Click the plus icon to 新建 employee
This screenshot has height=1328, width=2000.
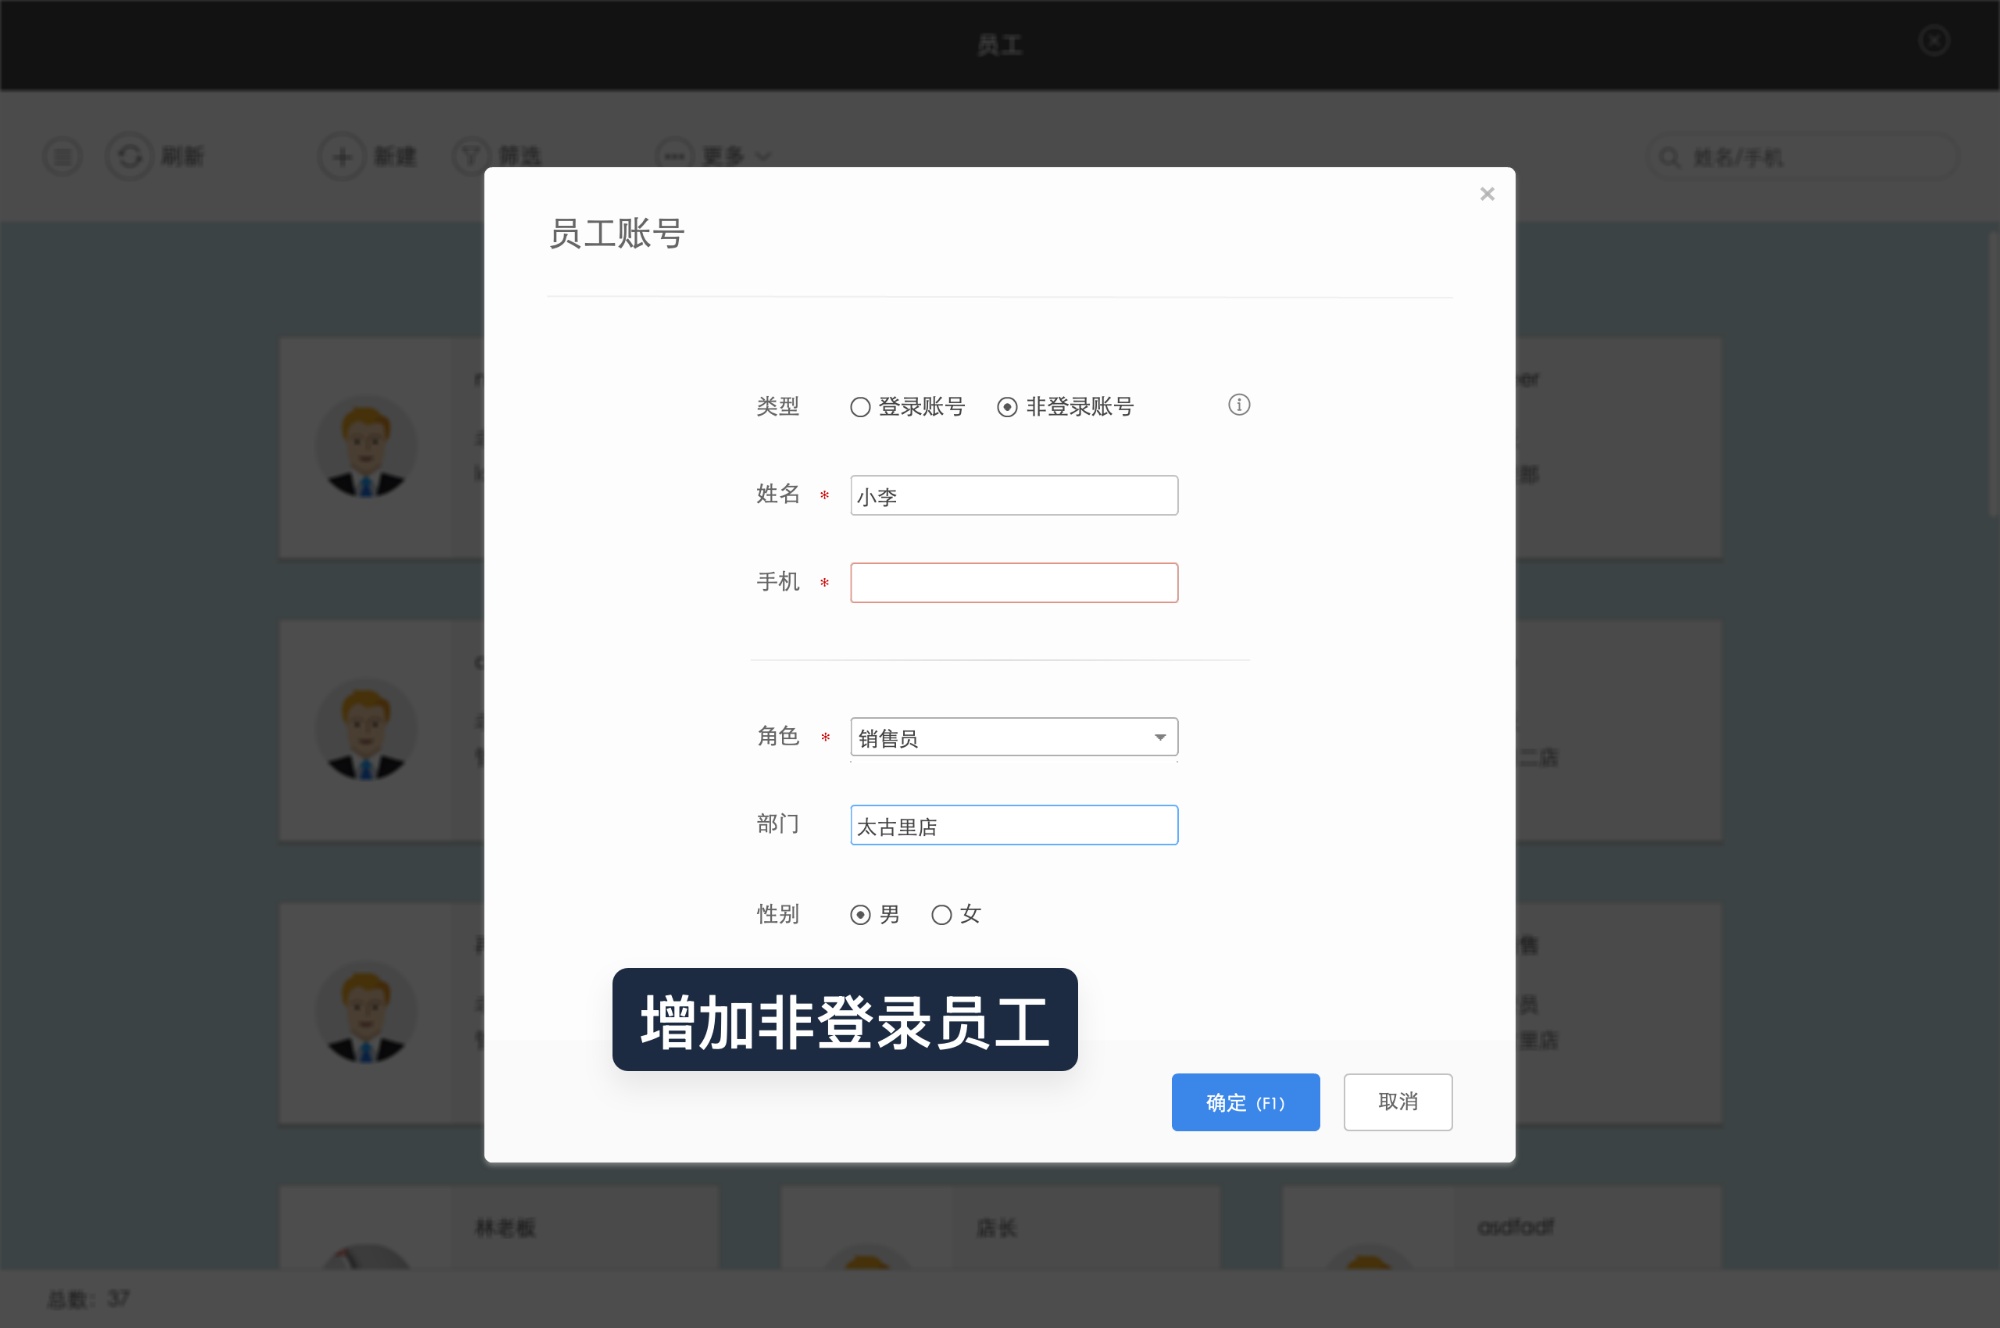tap(340, 156)
